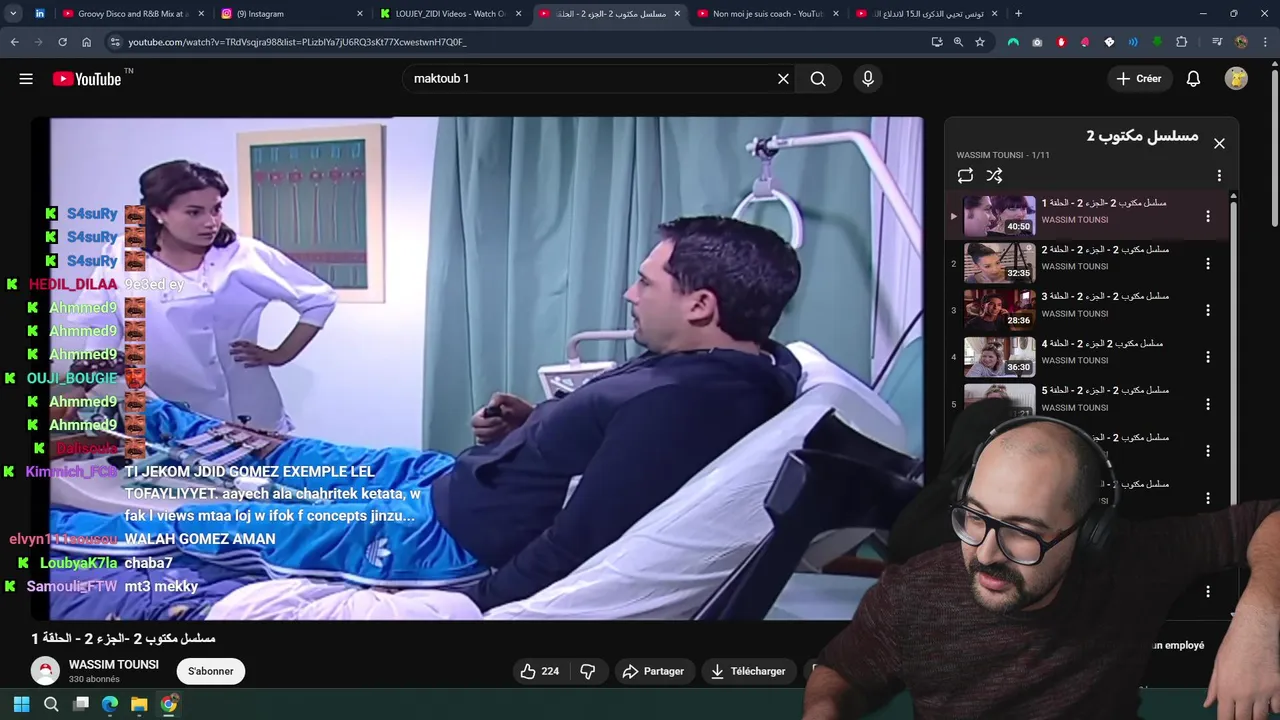Toggle playlist loop
The width and height of the screenshot is (1280, 720).
965,176
